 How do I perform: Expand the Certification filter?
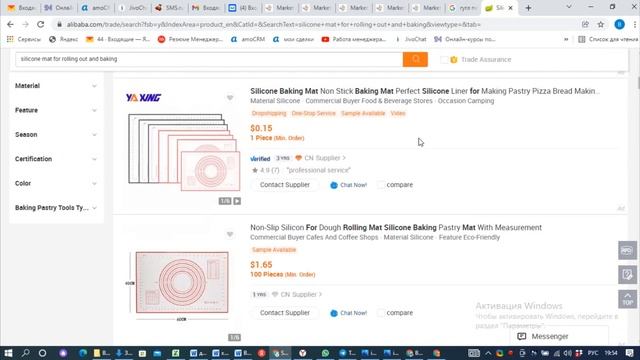56,159
